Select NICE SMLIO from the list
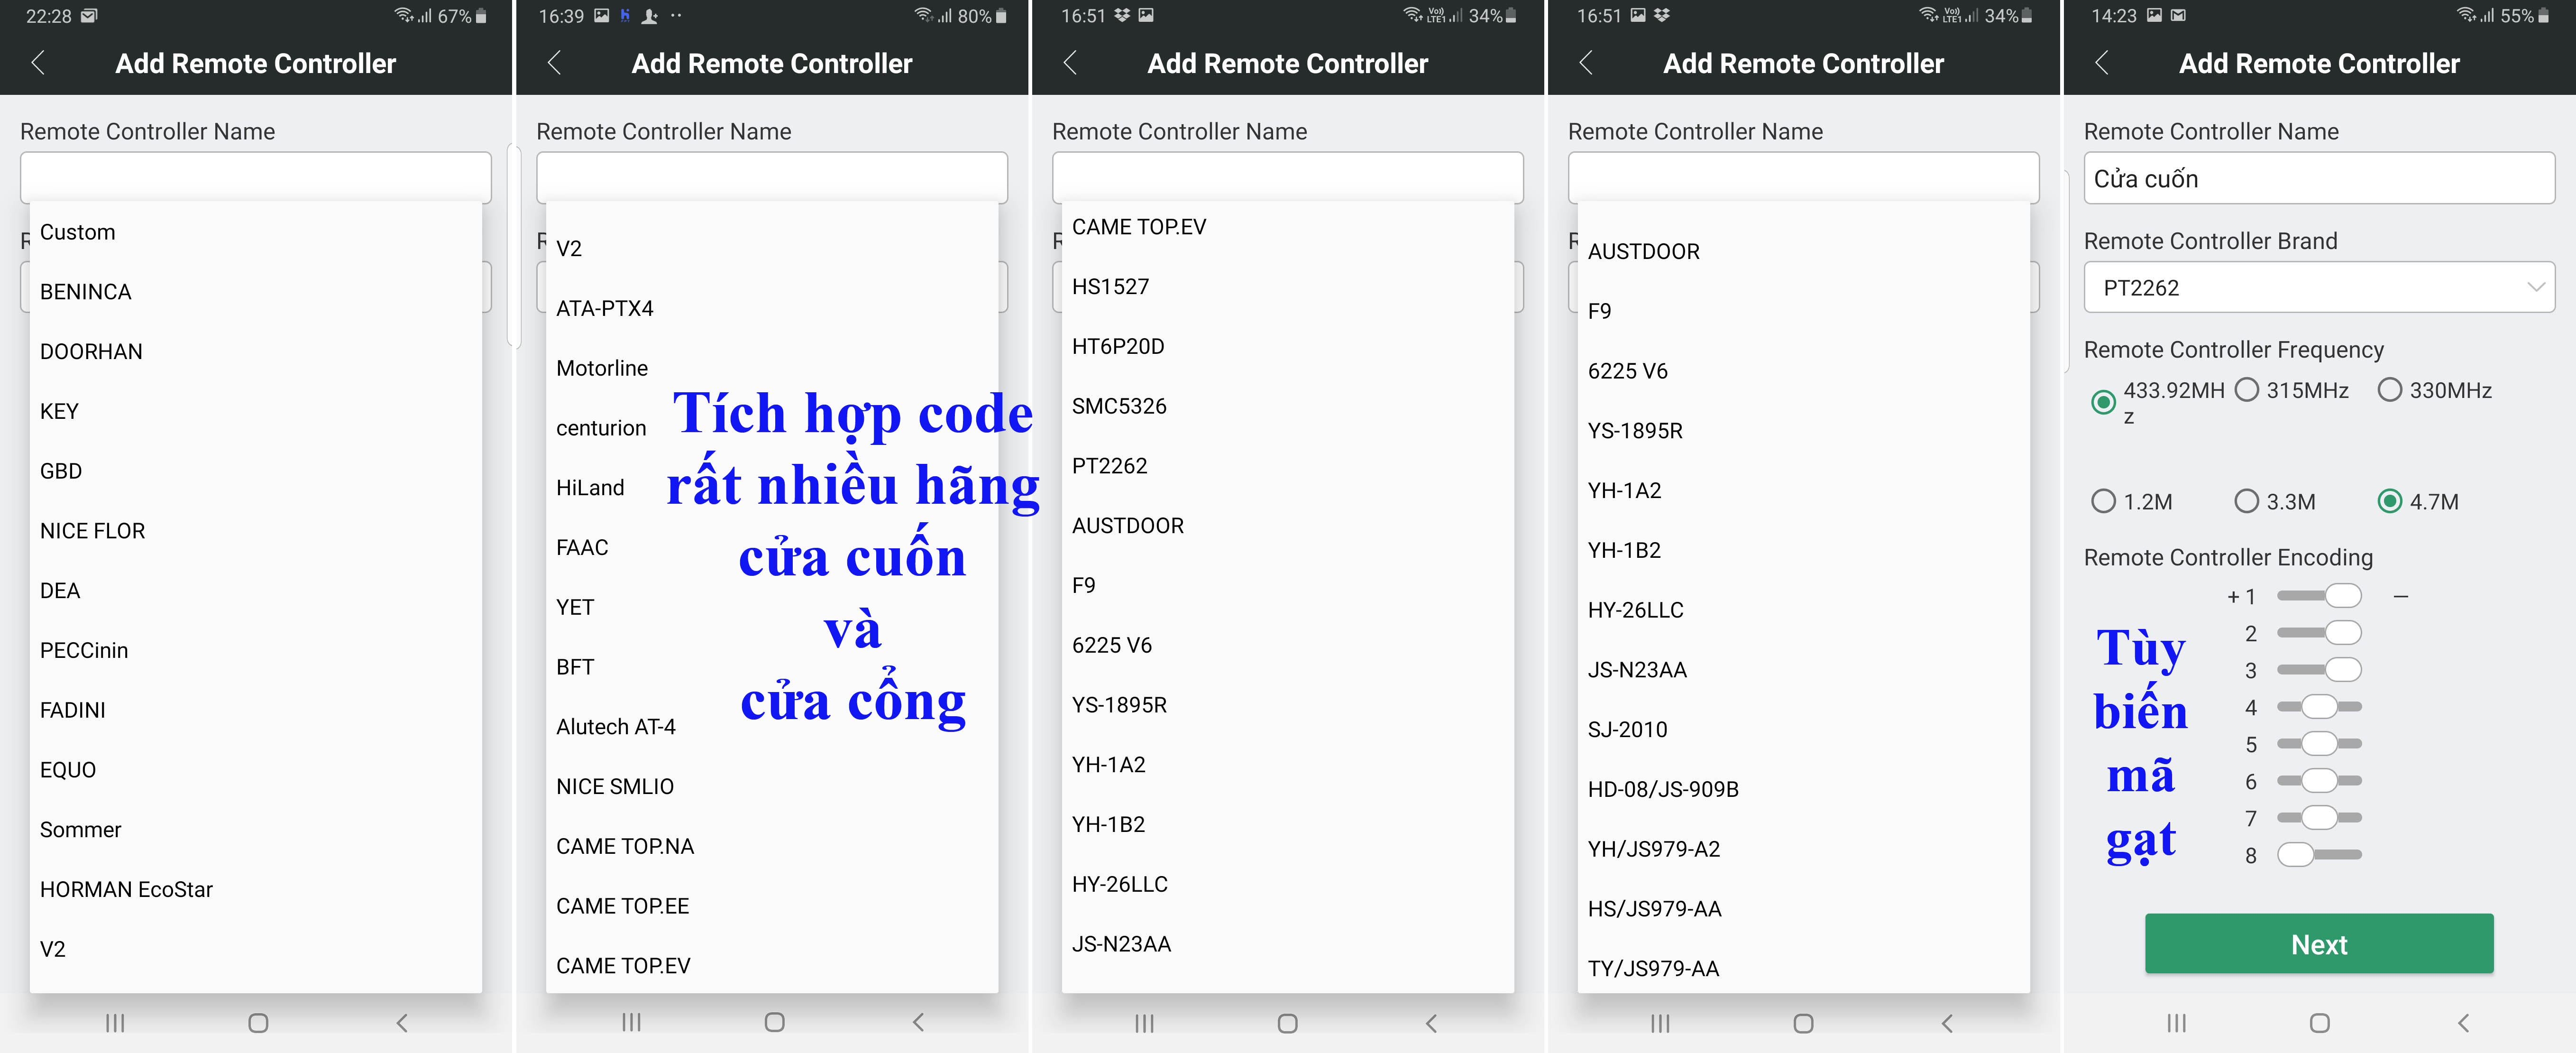 [772, 787]
